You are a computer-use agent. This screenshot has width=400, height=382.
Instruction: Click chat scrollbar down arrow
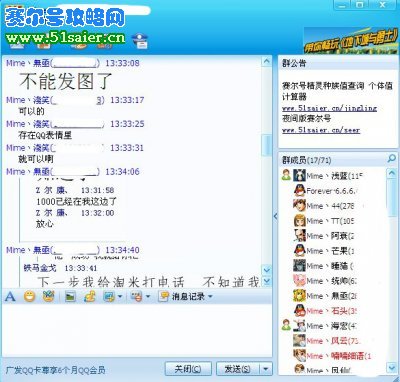tap(266, 269)
